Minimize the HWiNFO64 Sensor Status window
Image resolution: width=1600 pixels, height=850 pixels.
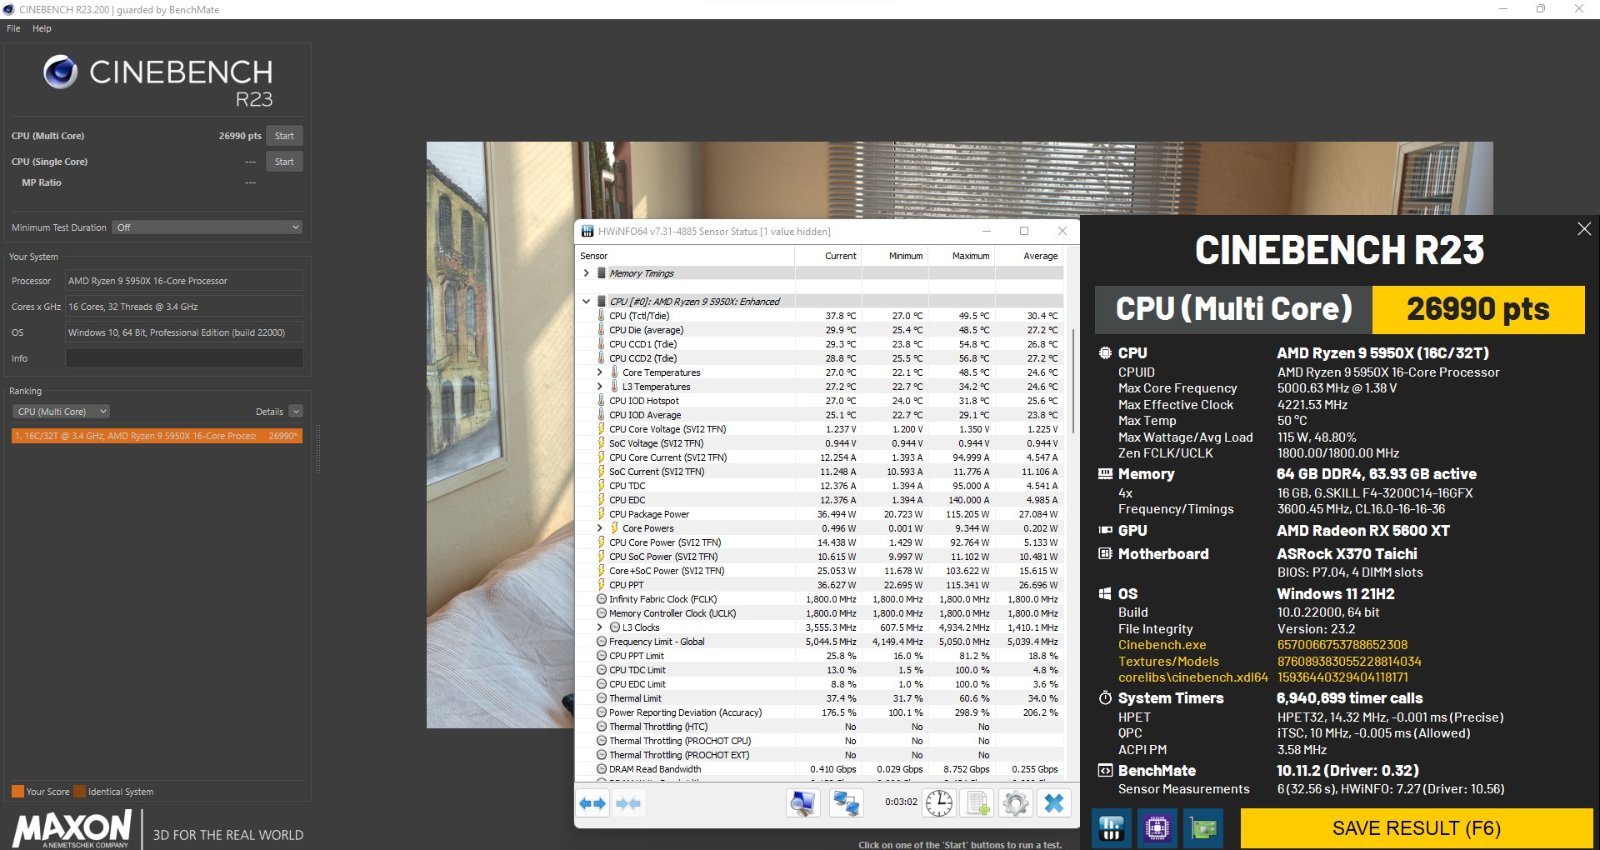(986, 231)
